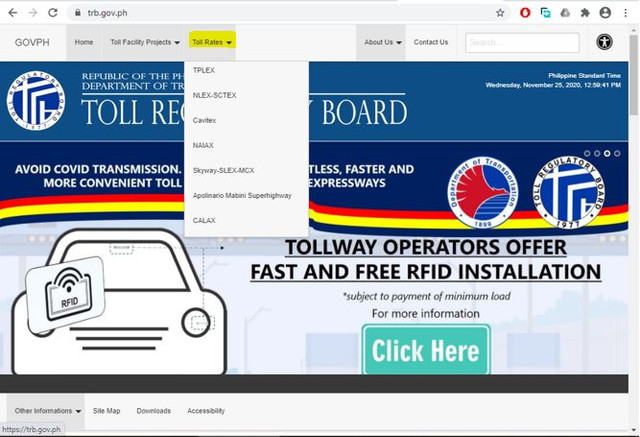This screenshot has height=437, width=640.
Task: Click the browser forward arrow
Action: (x=33, y=13)
